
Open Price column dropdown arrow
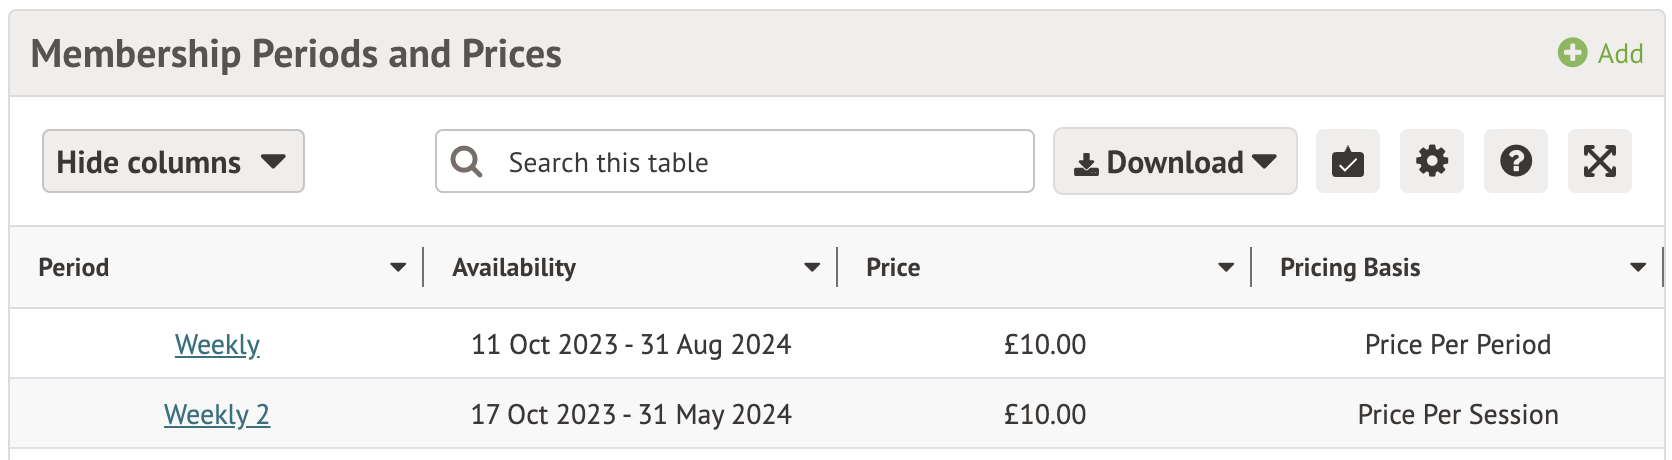tap(1226, 267)
